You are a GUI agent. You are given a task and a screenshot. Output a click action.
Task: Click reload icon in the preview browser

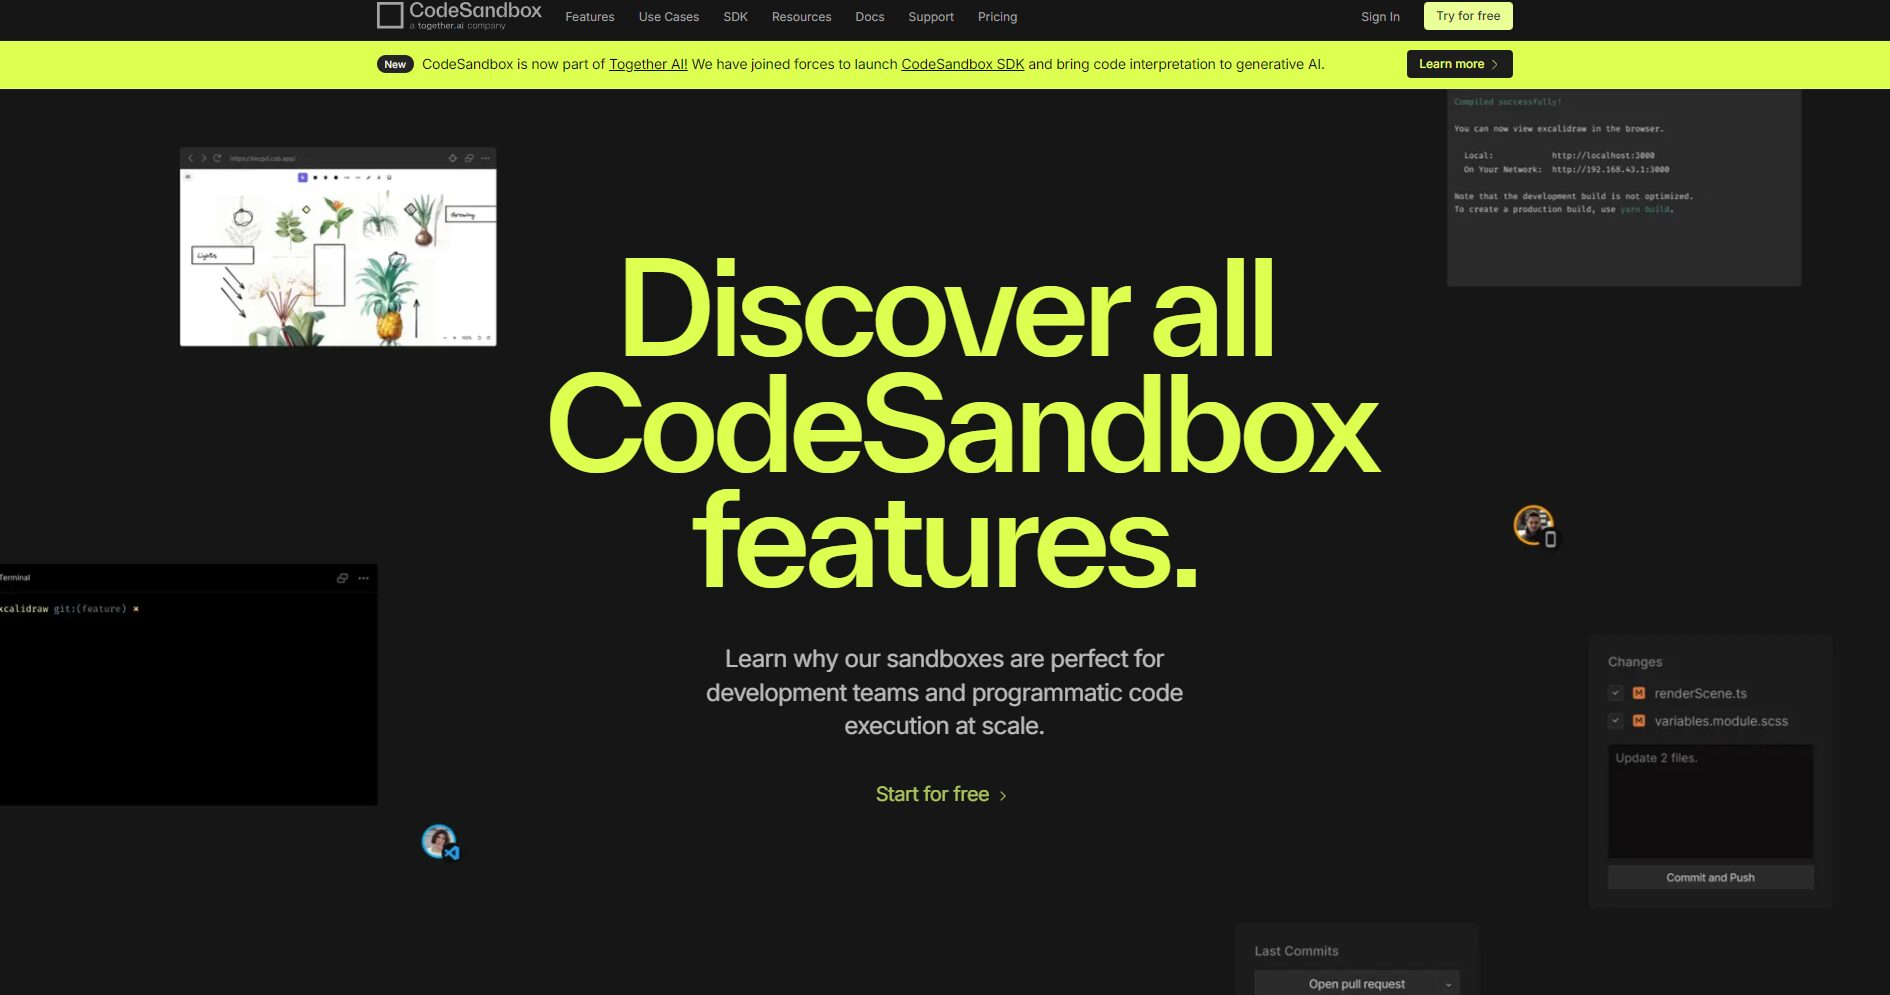coord(217,158)
